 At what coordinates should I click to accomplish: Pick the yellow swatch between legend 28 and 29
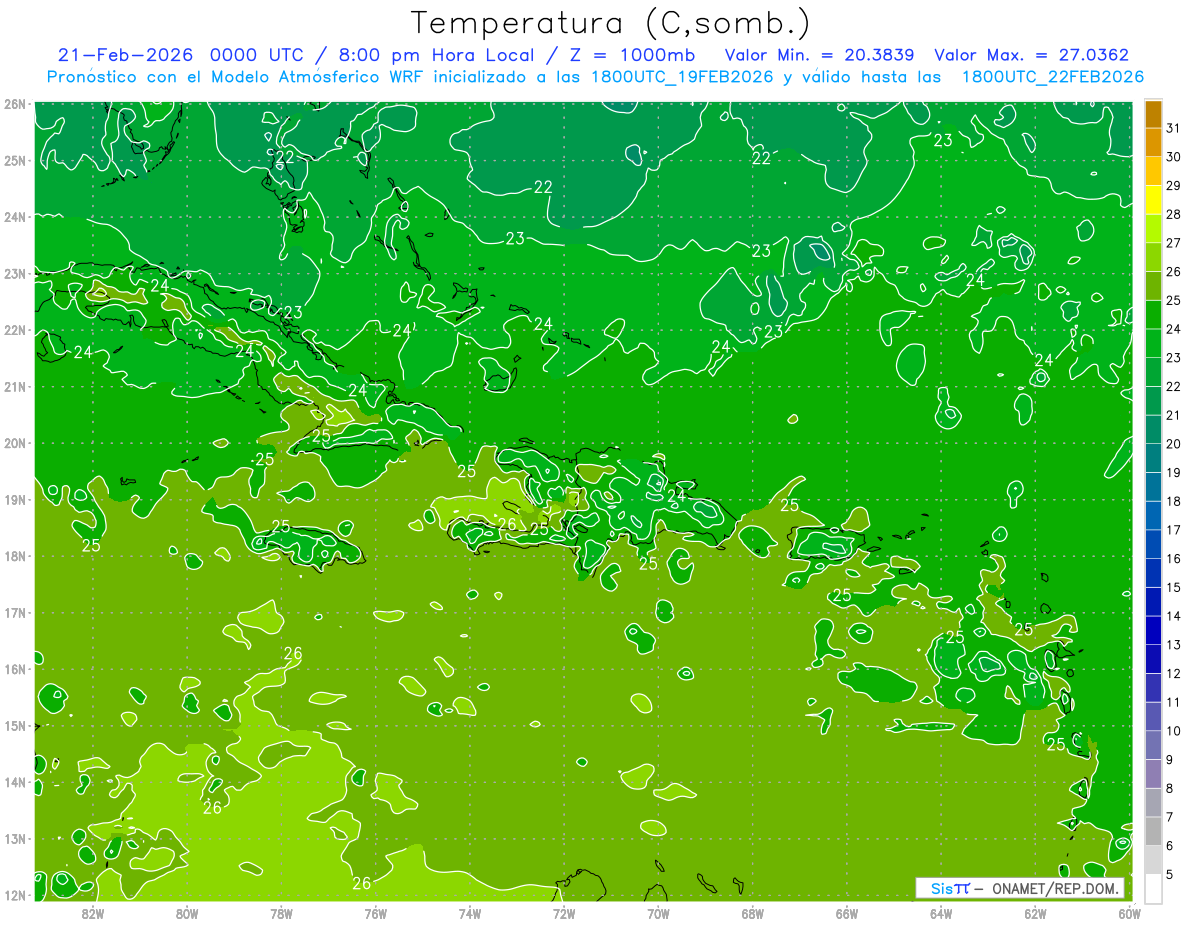click(1153, 200)
